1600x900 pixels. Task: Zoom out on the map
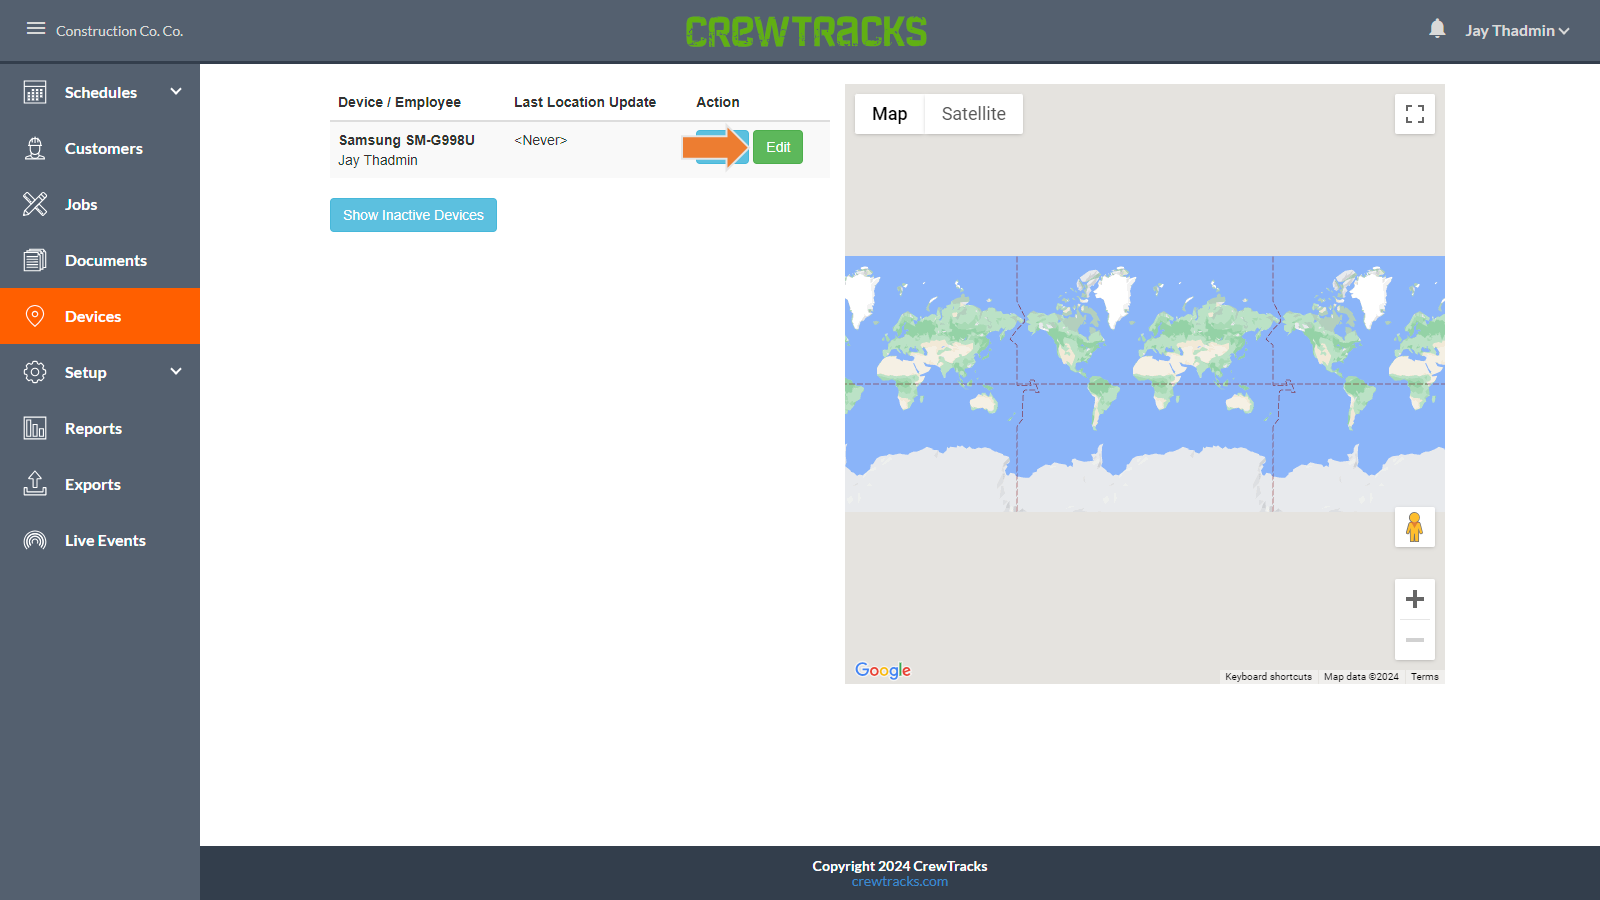pos(1415,640)
